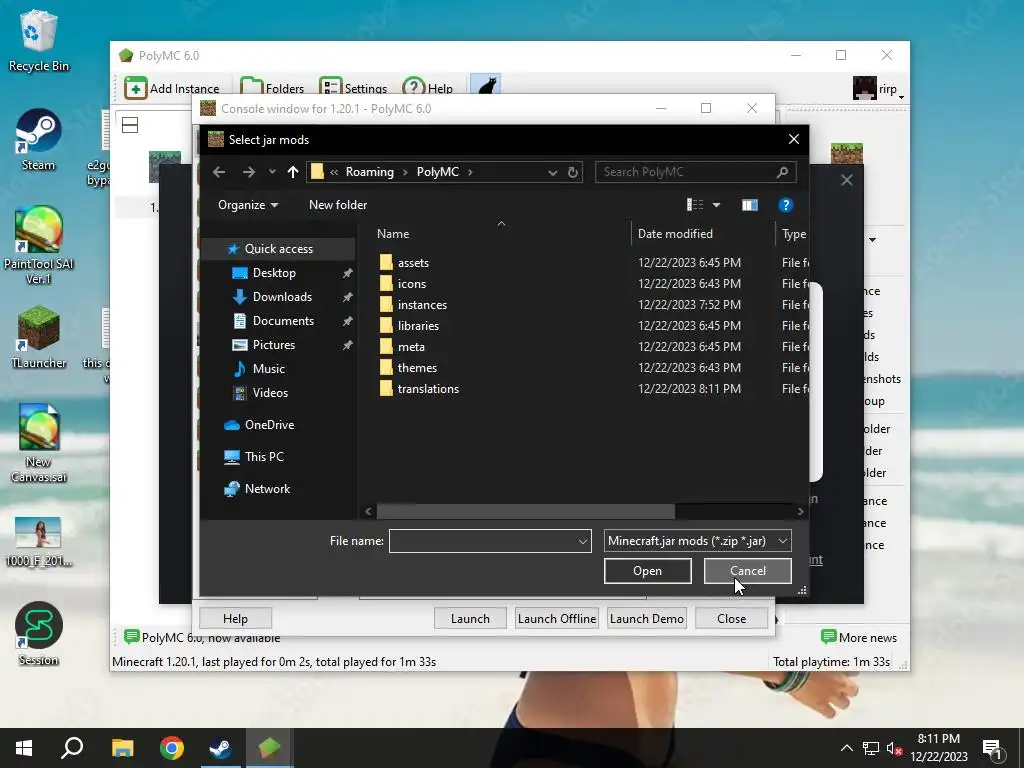Open file dialog help icon
Screen dimensions: 1024x768
click(x=786, y=205)
